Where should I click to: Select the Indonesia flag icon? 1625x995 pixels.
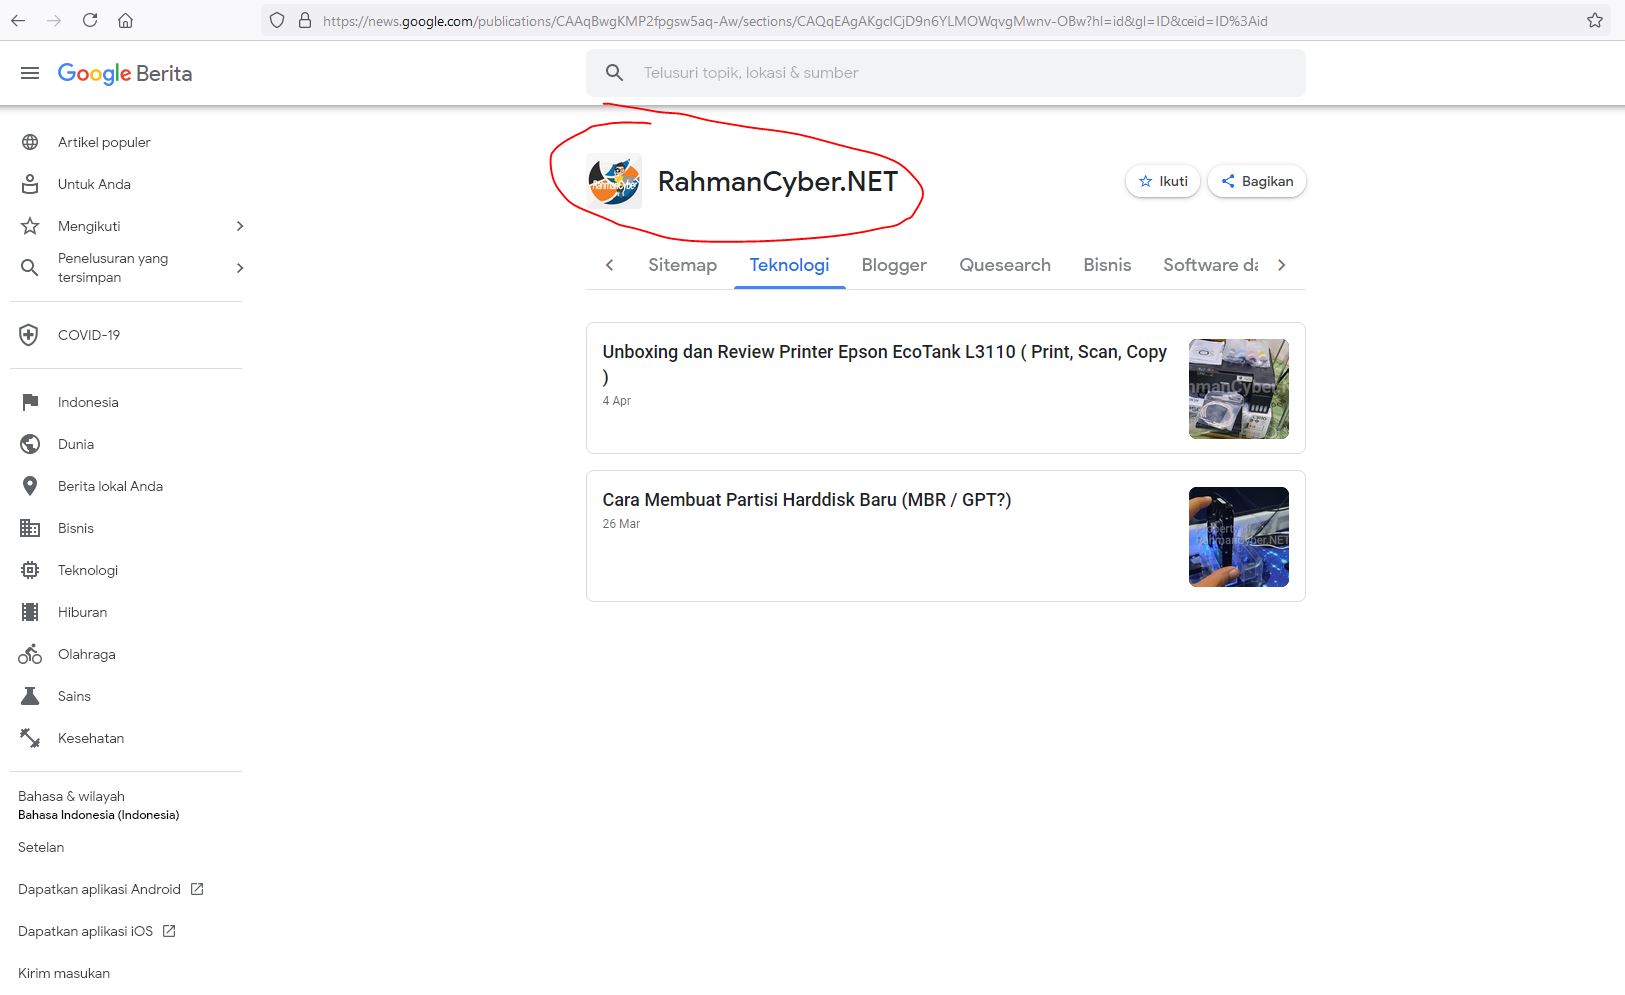coord(30,402)
